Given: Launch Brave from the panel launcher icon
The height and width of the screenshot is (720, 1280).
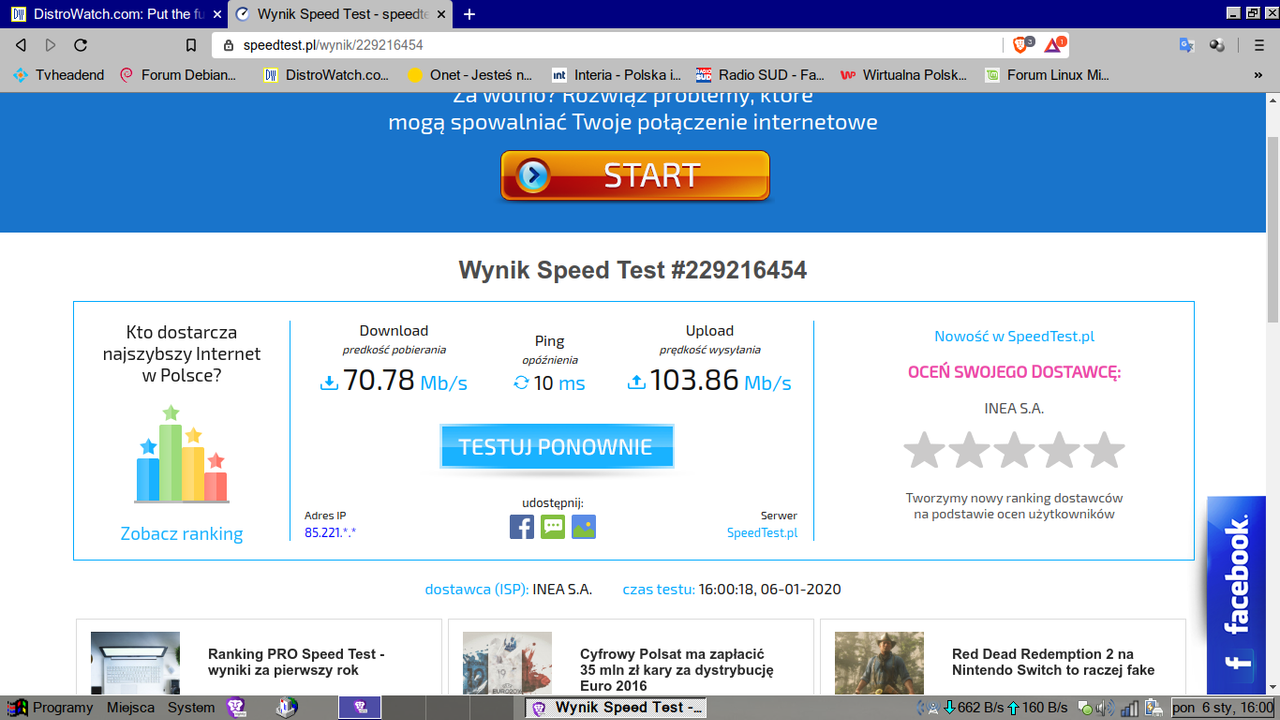Looking at the screenshot, I should (237, 708).
